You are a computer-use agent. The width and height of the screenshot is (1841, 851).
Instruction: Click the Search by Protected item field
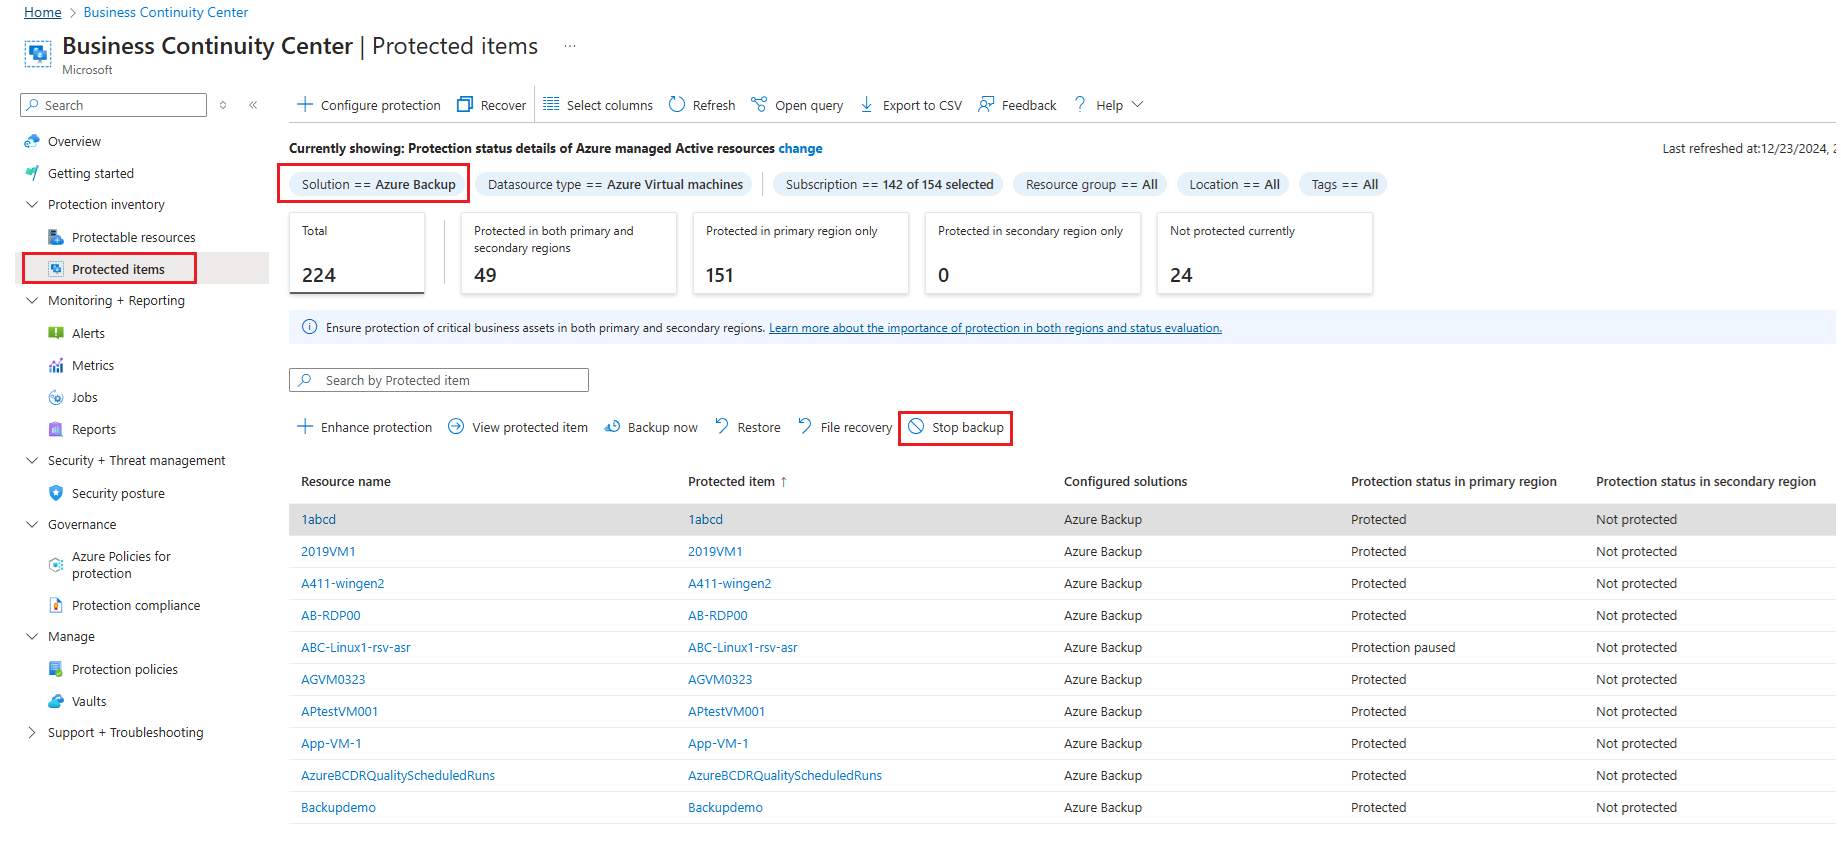pos(439,380)
